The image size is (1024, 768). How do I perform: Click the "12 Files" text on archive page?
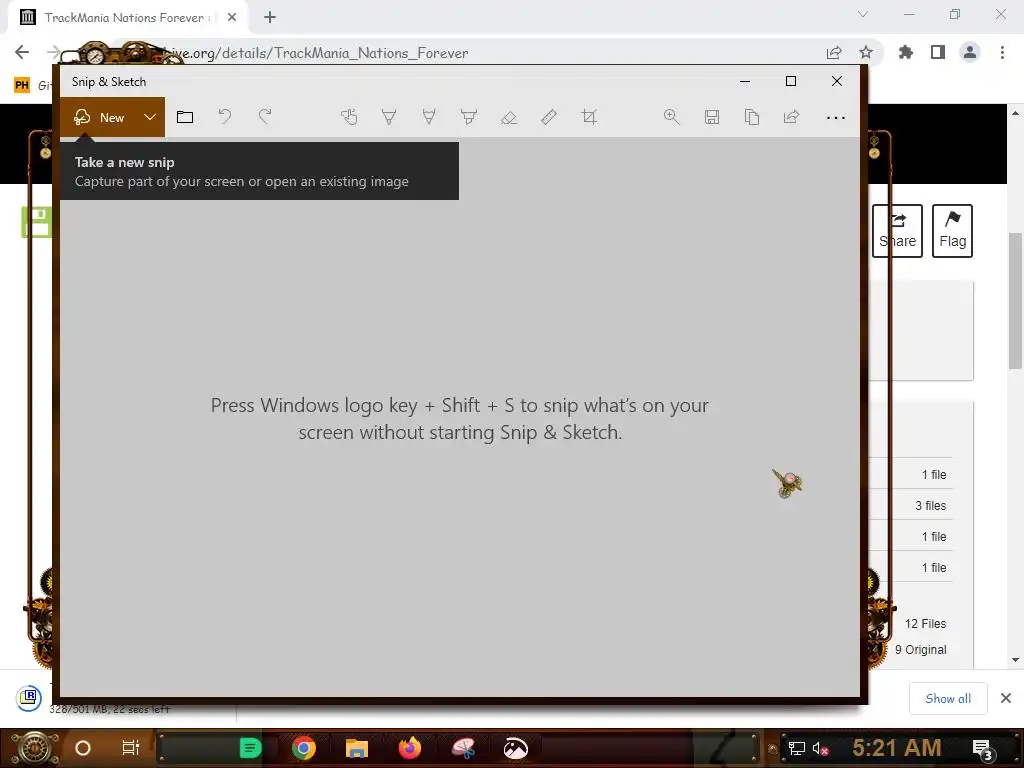coord(925,624)
